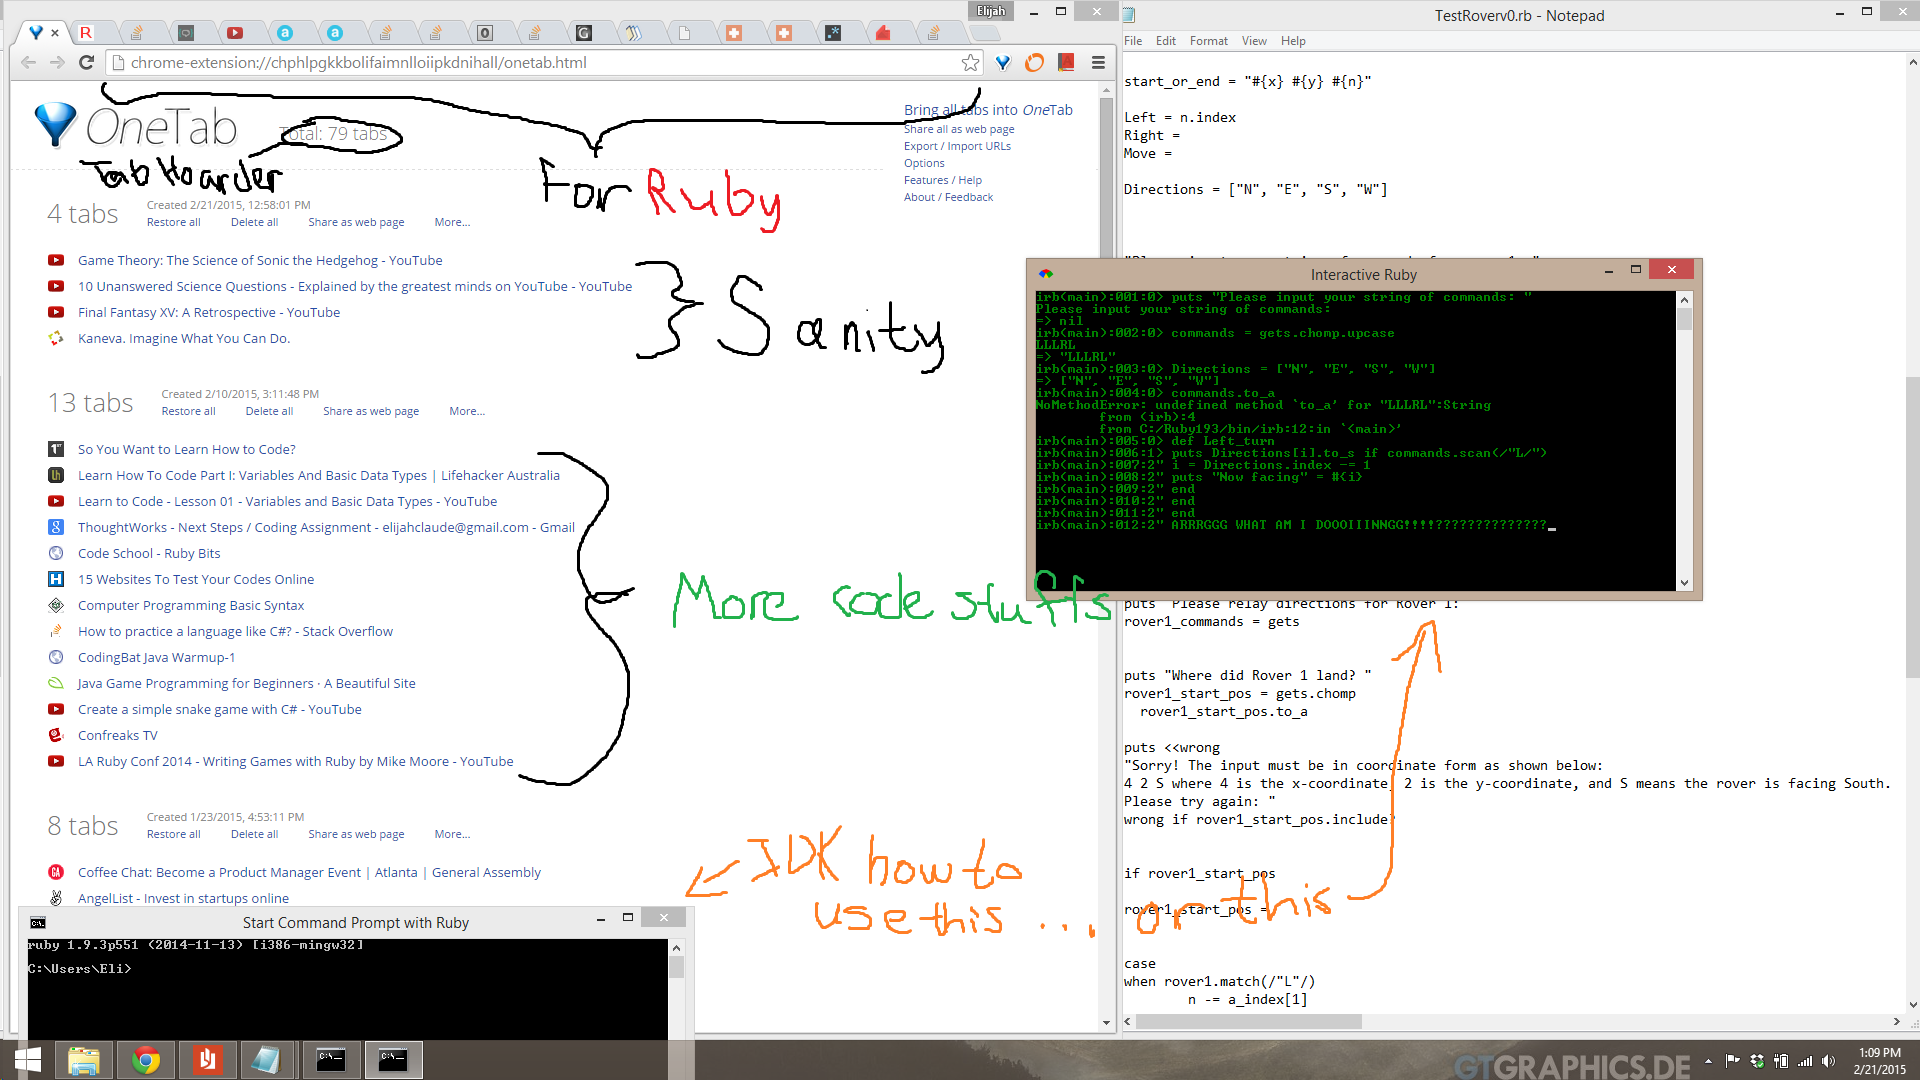Click Export / Import URLs link
This screenshot has width=1920, height=1080.
957,146
